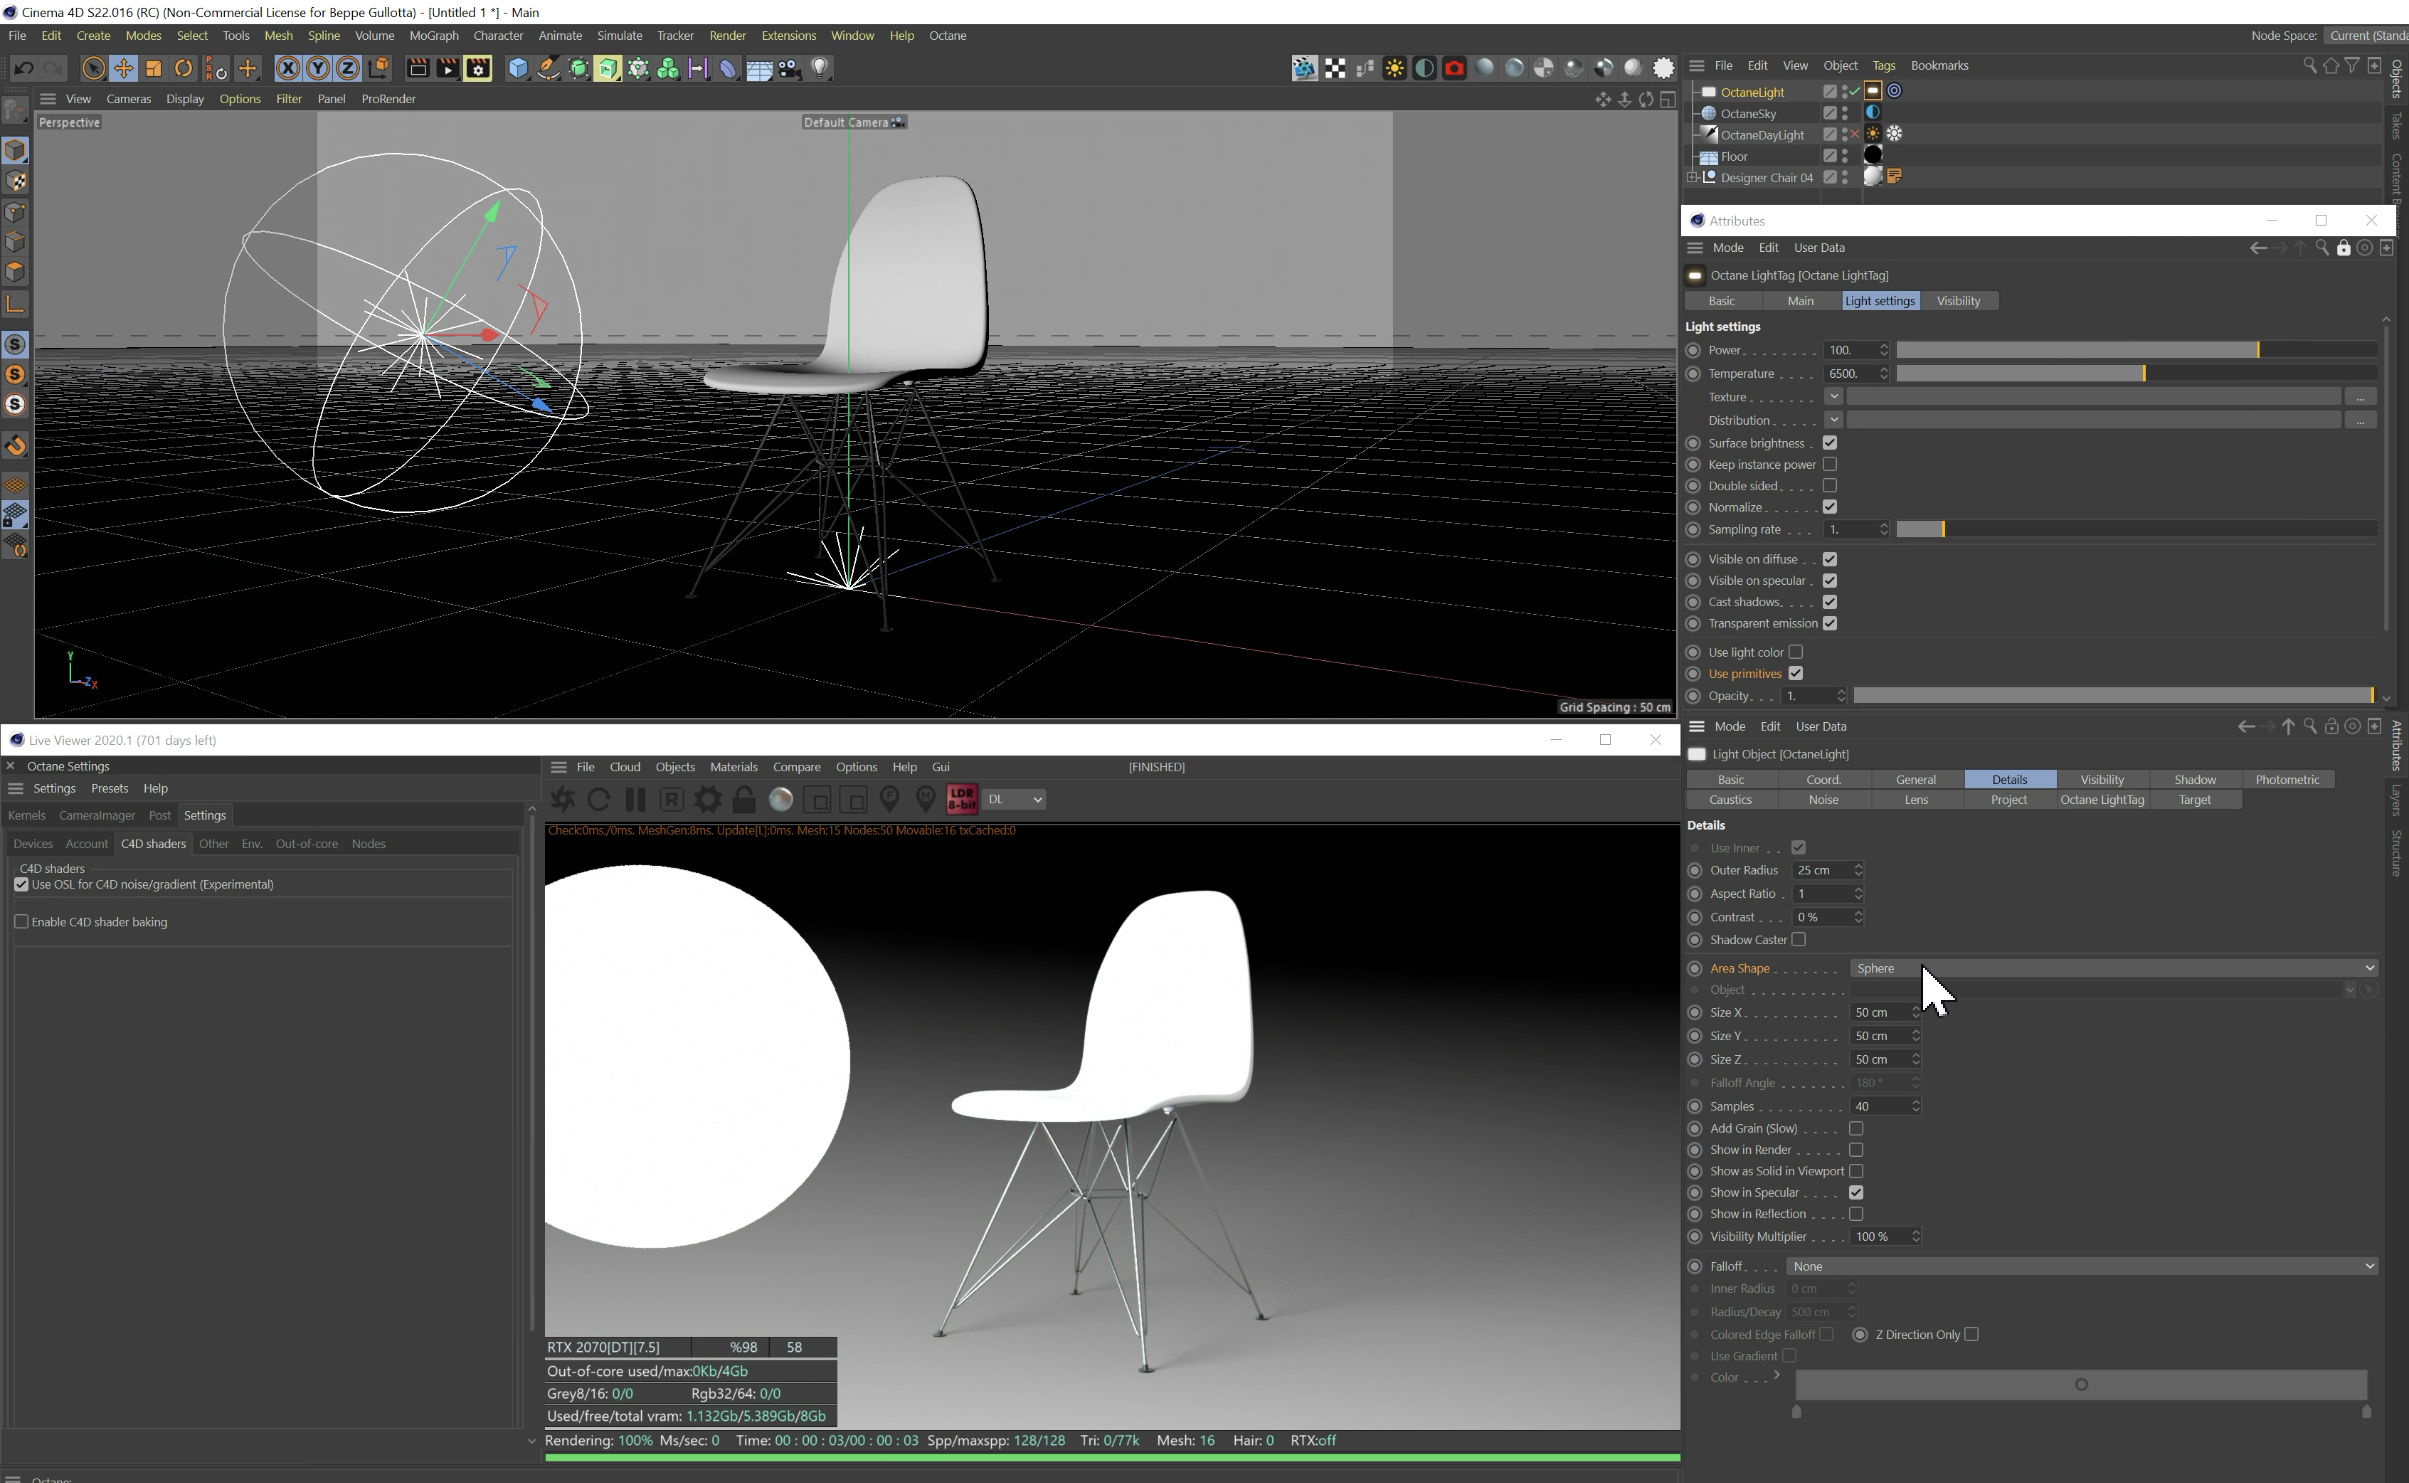Click the Scale tool icon
Viewport: 2409px width, 1483px height.
[x=153, y=68]
